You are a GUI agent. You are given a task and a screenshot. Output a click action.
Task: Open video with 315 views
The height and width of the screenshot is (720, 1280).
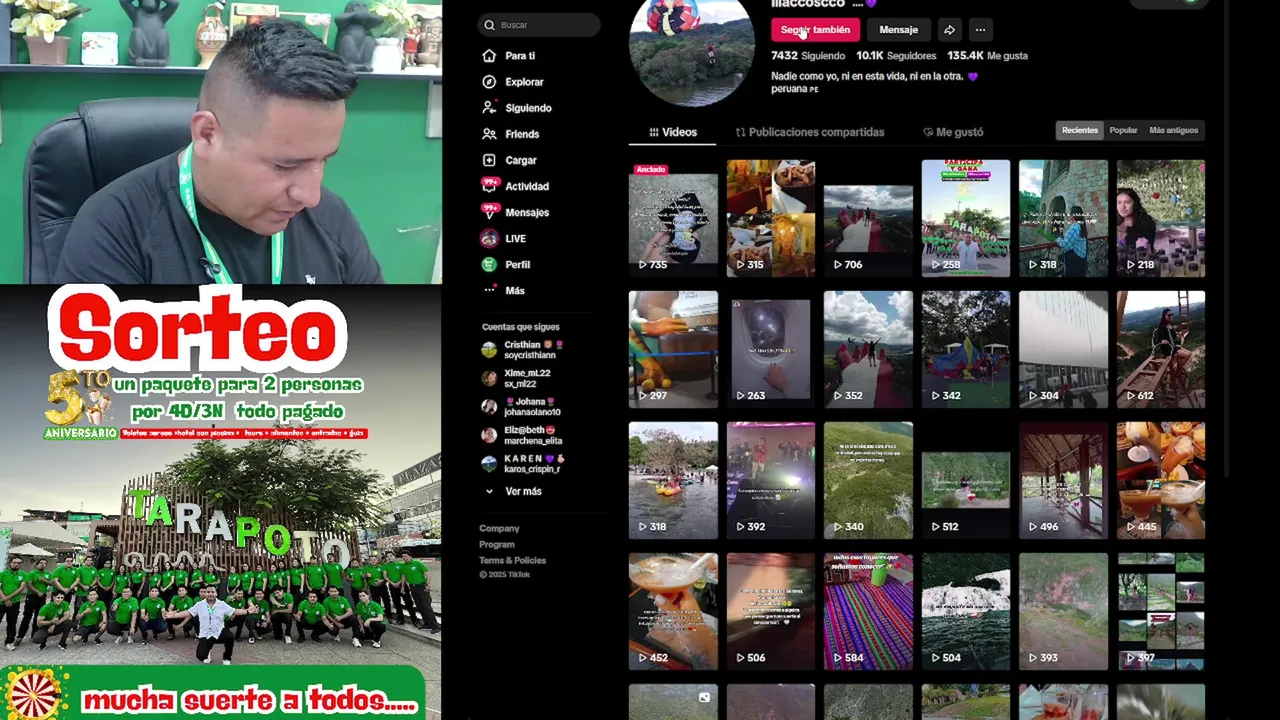tap(770, 218)
